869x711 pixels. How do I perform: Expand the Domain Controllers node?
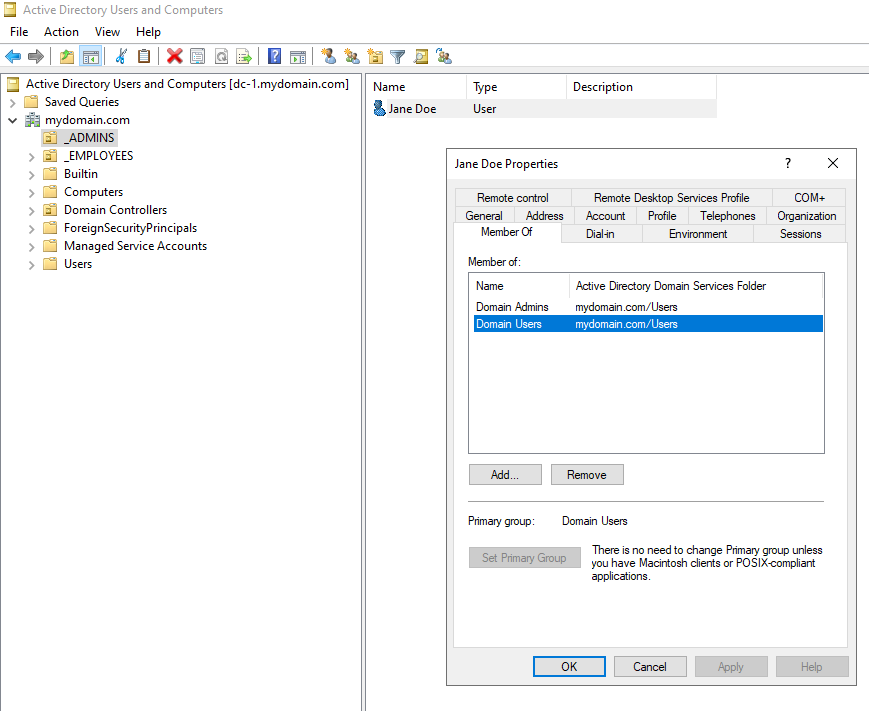pos(32,211)
